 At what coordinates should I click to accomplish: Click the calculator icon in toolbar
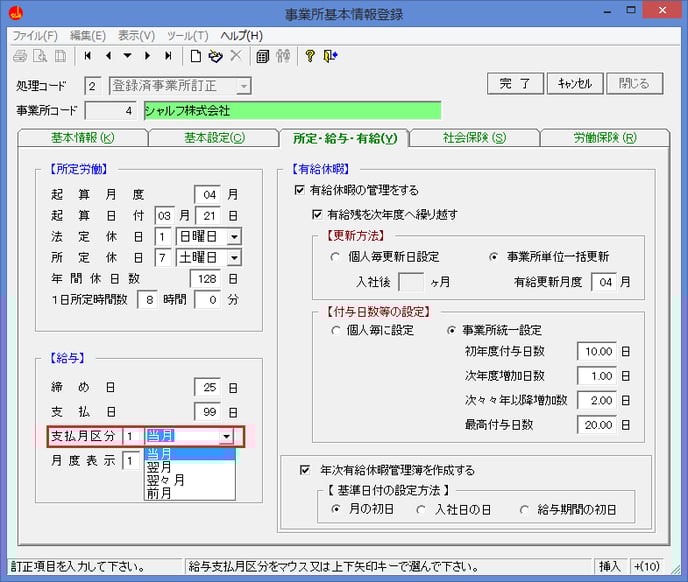pyautogui.click(x=262, y=56)
